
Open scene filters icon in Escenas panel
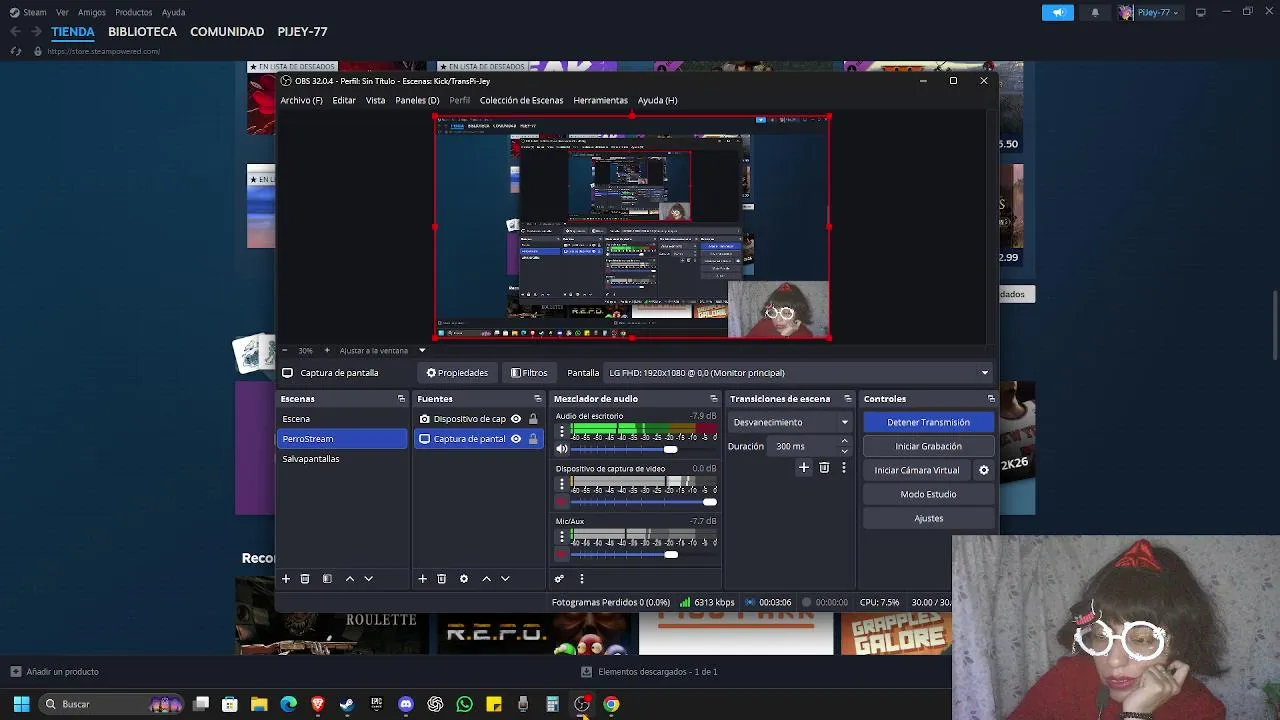coord(327,579)
